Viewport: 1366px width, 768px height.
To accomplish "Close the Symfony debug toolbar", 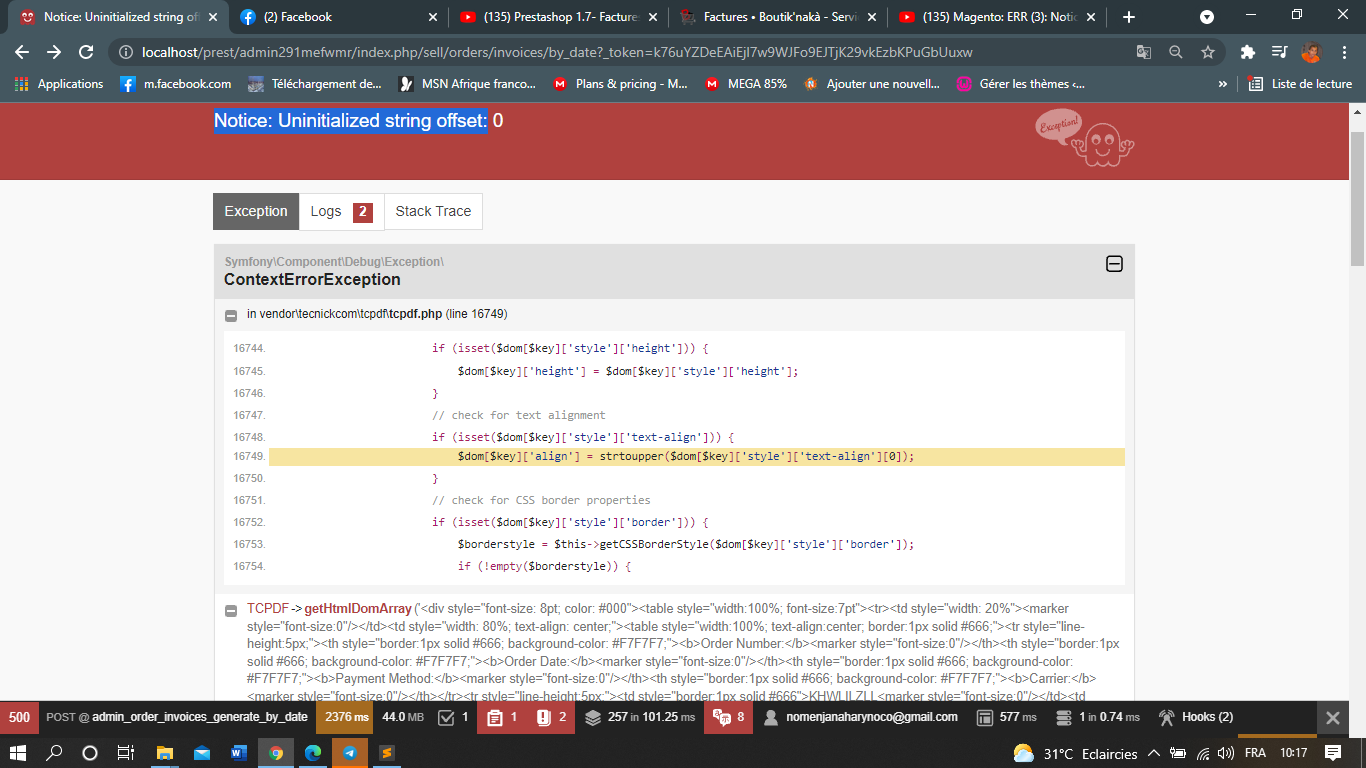I will tap(1332, 717).
